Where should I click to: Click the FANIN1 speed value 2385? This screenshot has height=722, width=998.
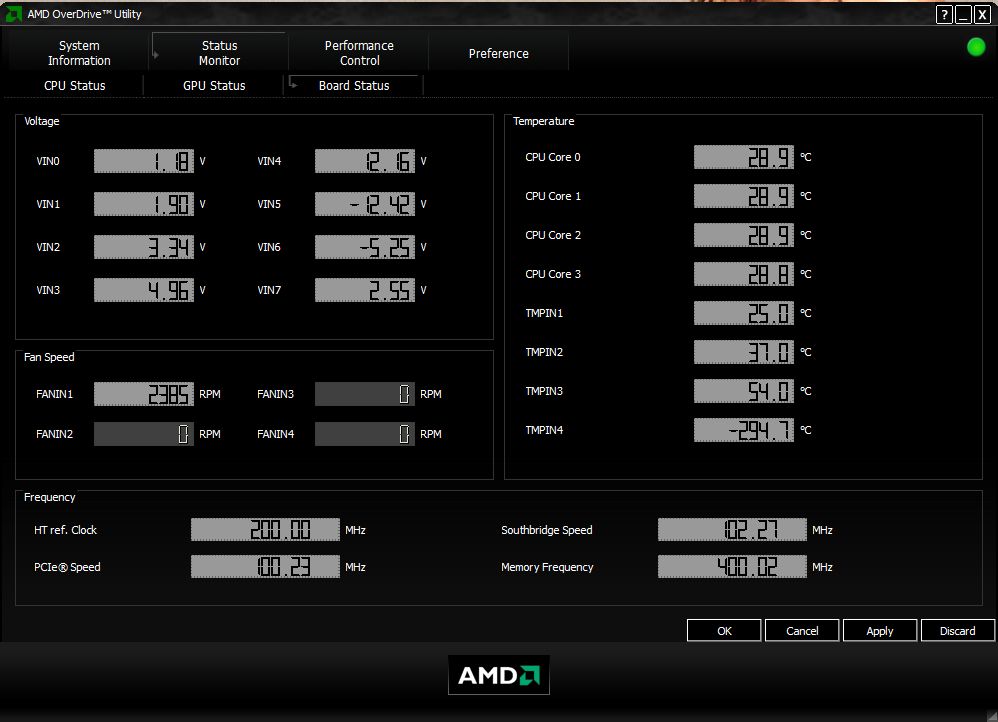(144, 394)
